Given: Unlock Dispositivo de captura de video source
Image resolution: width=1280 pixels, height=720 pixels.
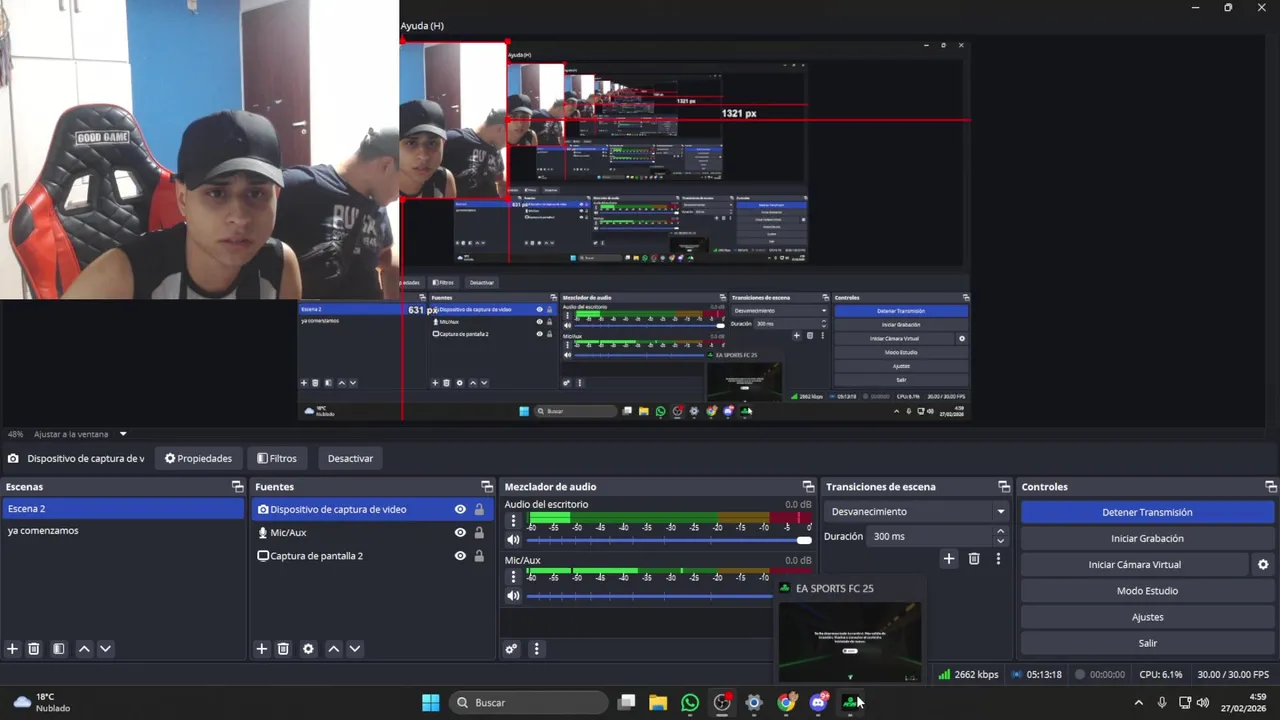Looking at the screenshot, I should [479, 509].
